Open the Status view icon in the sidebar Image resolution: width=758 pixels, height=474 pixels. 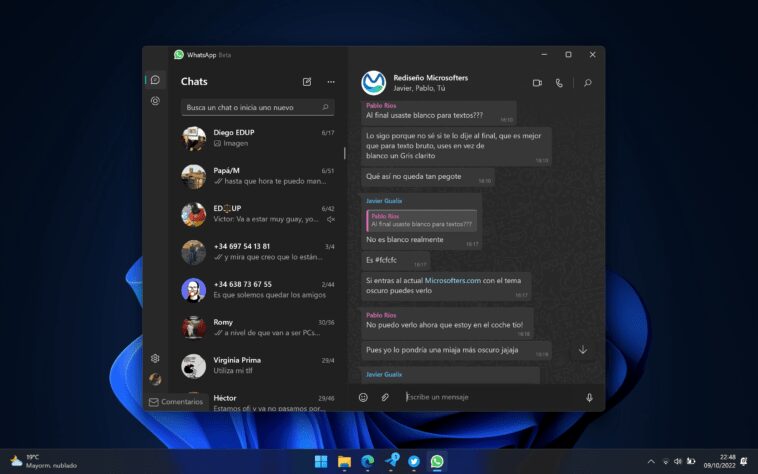155,101
